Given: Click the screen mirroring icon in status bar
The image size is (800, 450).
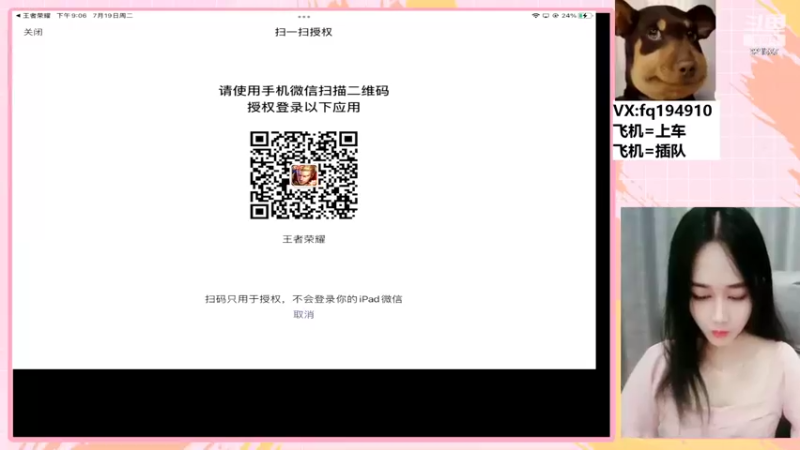Looking at the screenshot, I should click(x=546, y=16).
